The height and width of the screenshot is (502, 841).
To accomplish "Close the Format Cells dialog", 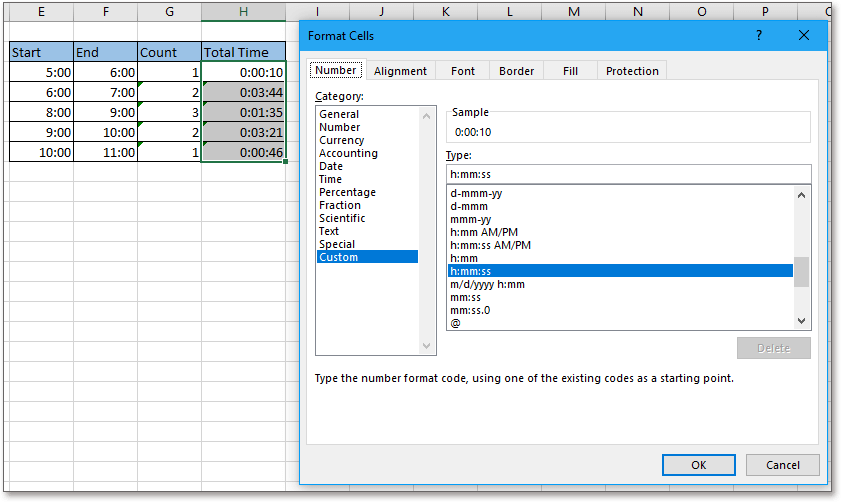I will point(804,35).
